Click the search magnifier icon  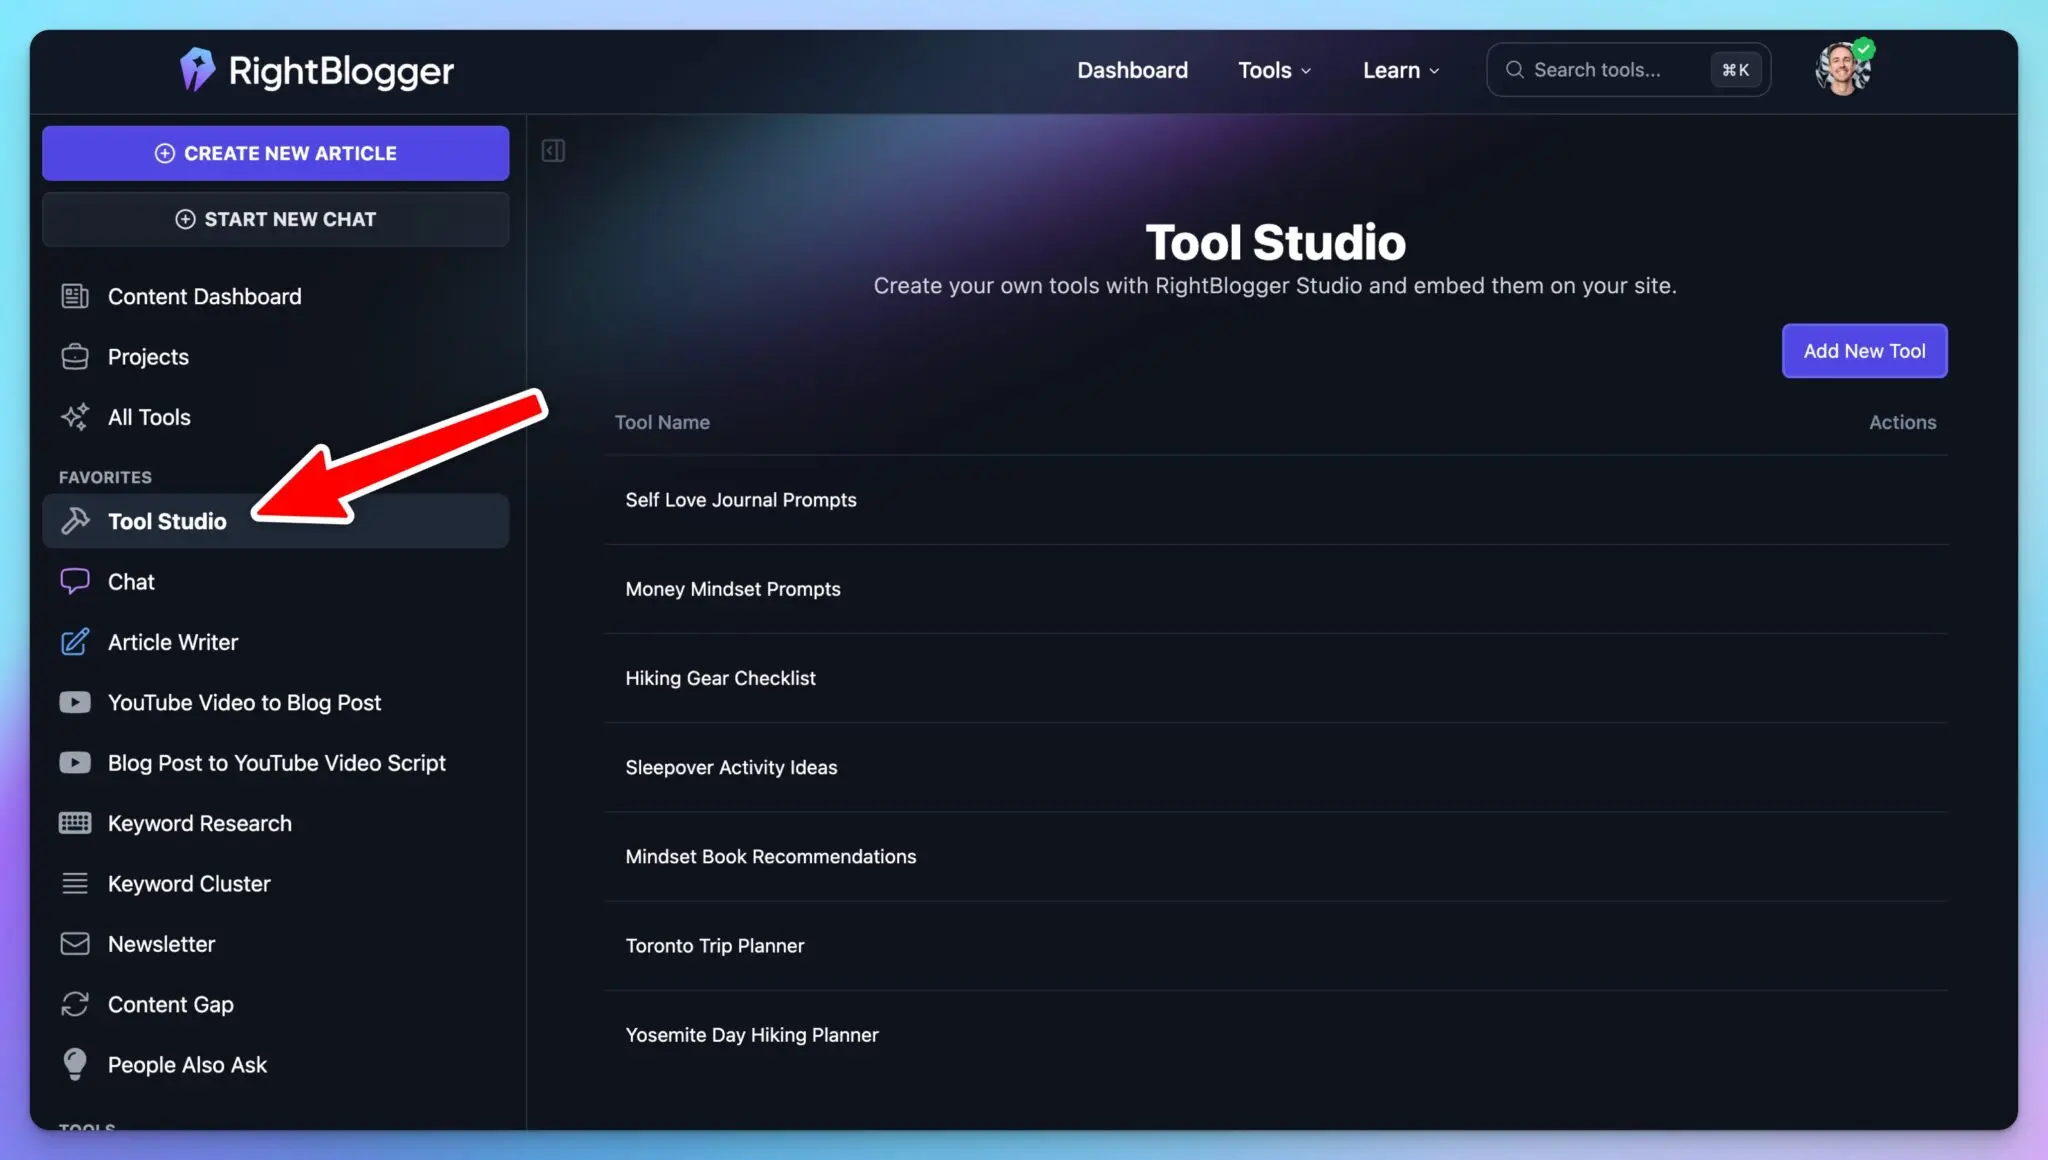(1515, 69)
